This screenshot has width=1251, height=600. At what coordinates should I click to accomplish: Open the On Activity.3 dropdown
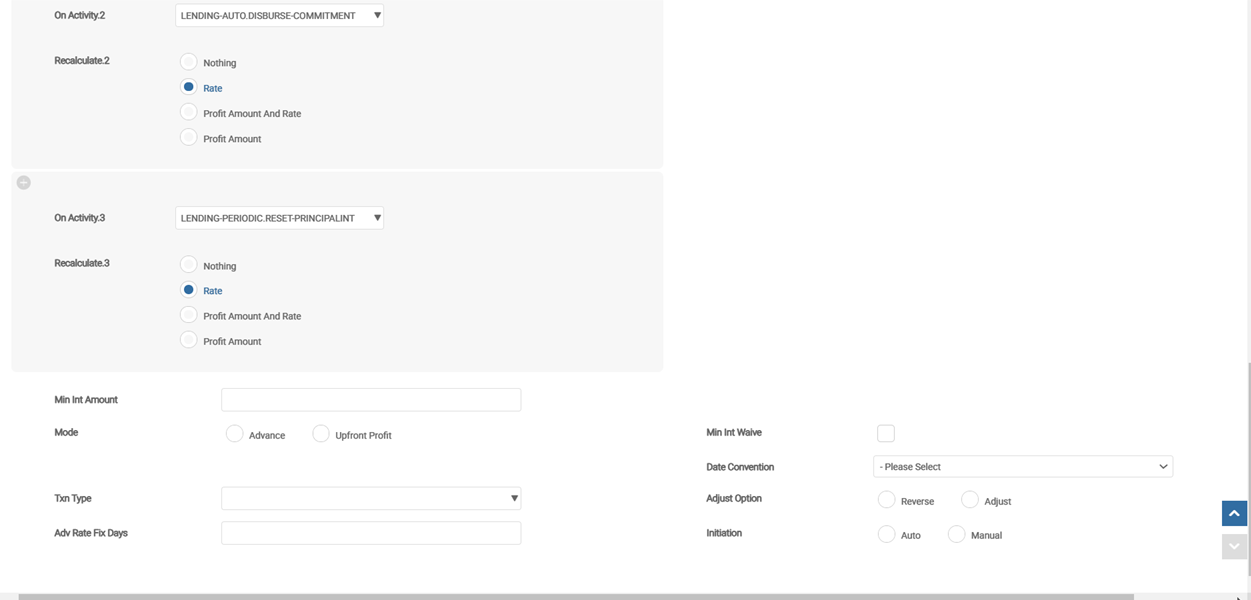[279, 218]
